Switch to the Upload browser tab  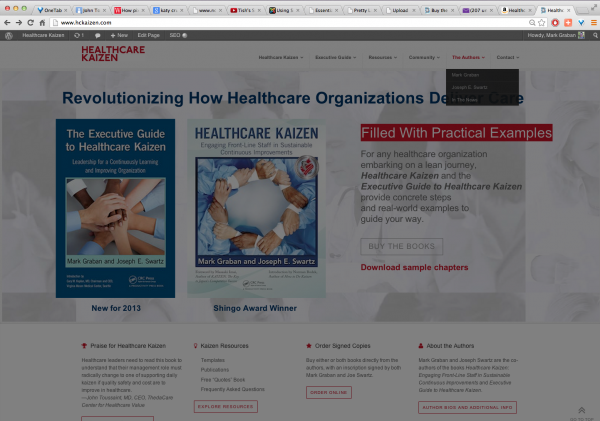399,10
